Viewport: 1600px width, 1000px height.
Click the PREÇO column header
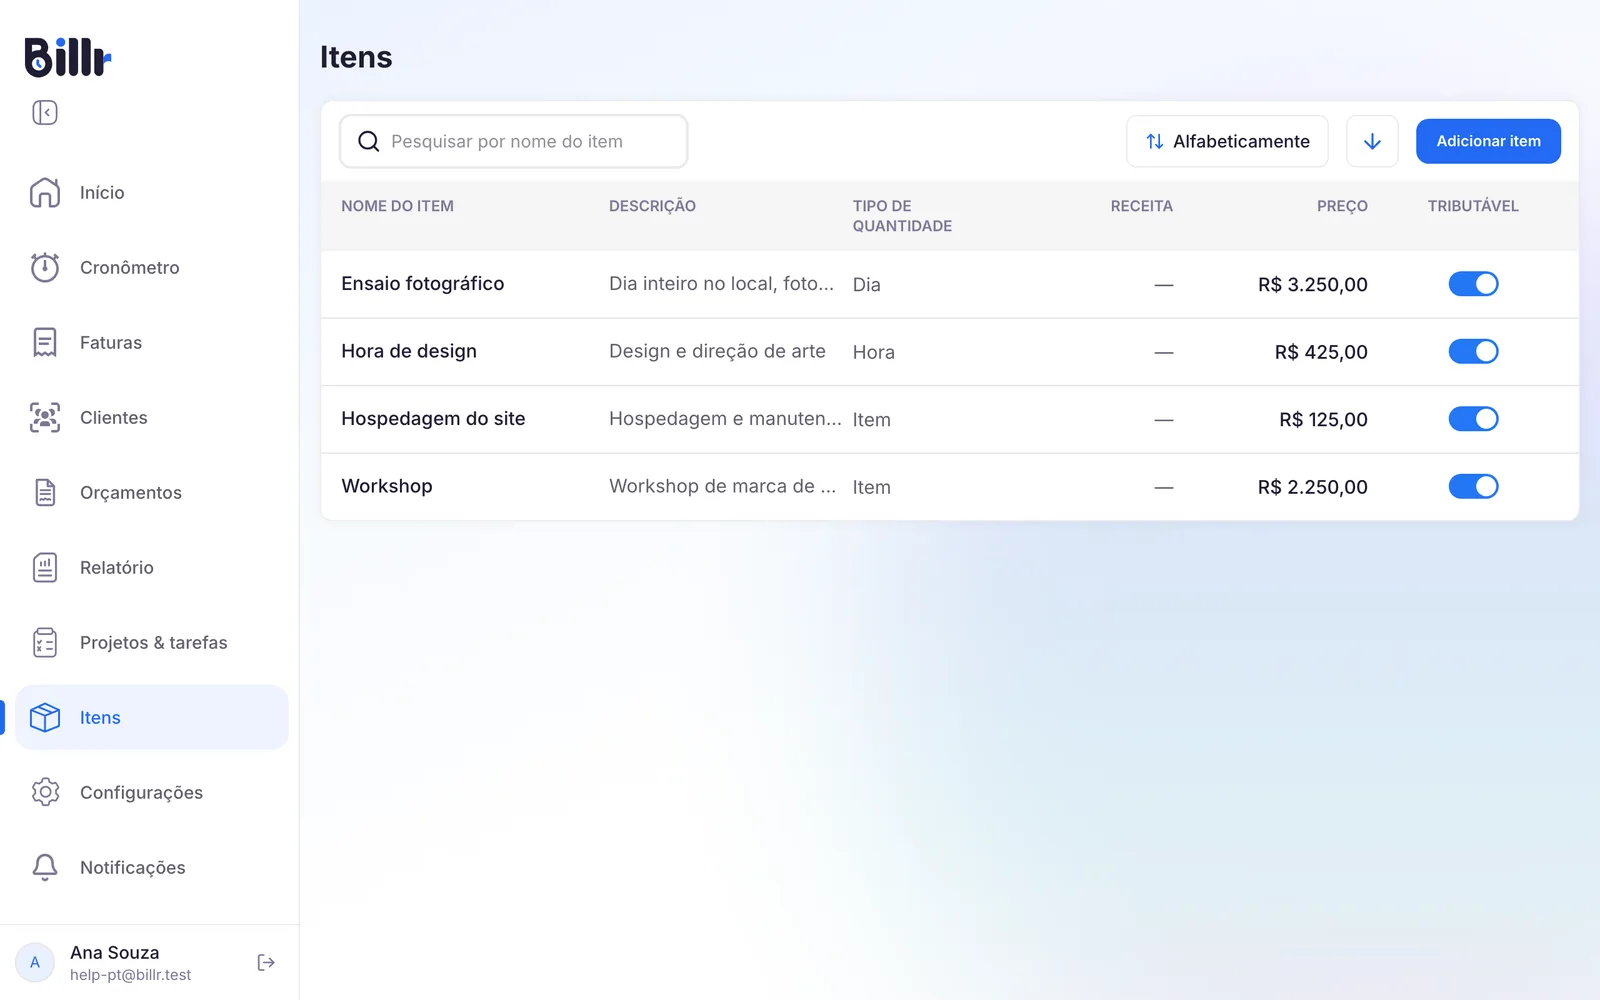pyautogui.click(x=1342, y=206)
